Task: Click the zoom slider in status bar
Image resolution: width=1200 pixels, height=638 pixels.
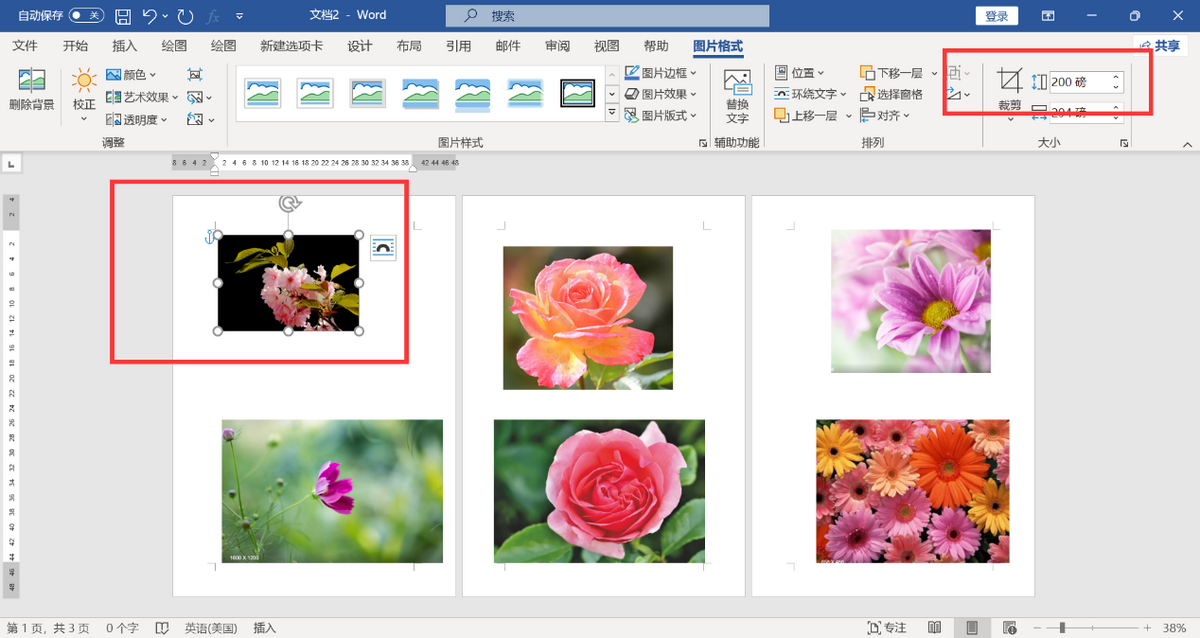Action: click(x=1062, y=628)
